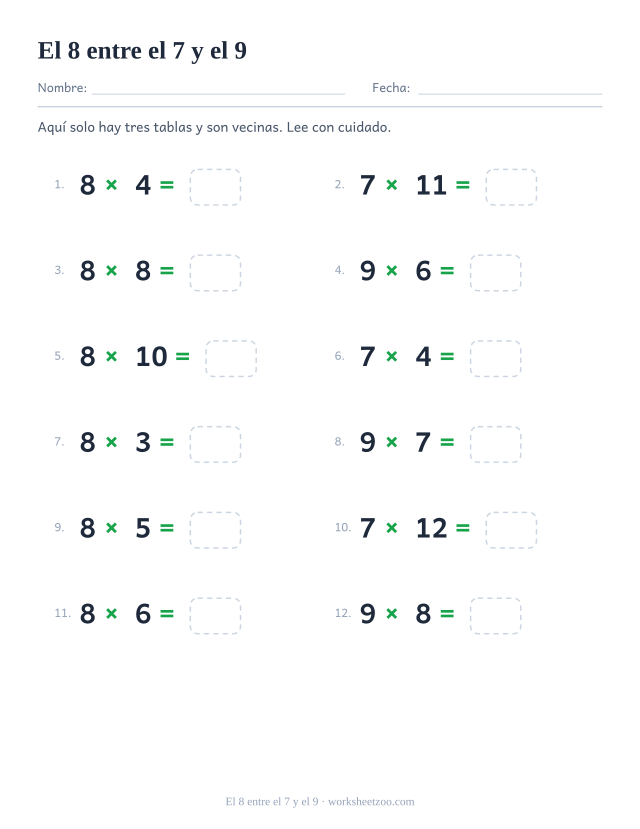Click the instruction sentence about three tables

pos(214,127)
